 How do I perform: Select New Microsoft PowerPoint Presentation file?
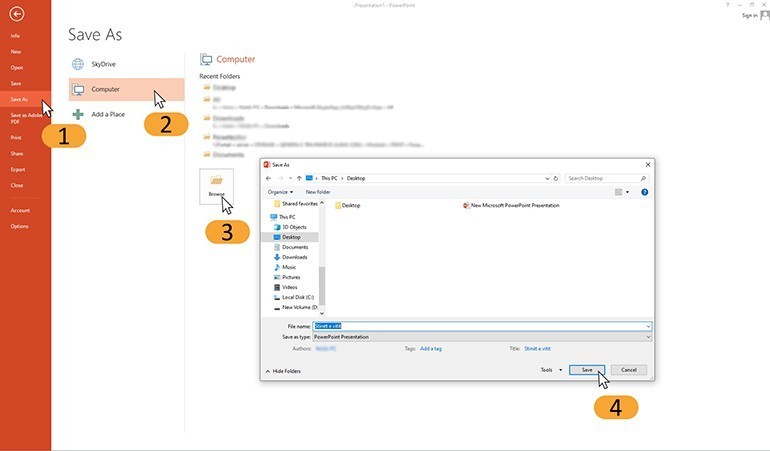click(511, 205)
